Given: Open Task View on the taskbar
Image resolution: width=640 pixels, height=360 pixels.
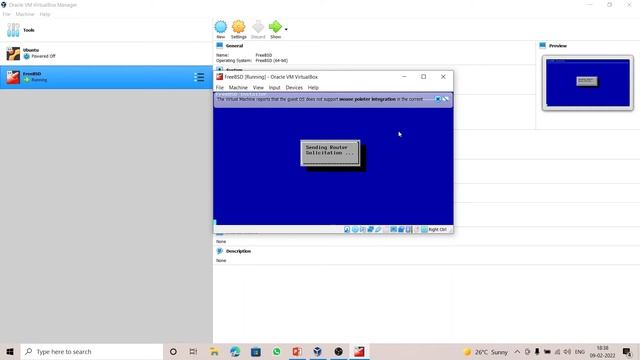Looking at the screenshot, I should tap(193, 351).
